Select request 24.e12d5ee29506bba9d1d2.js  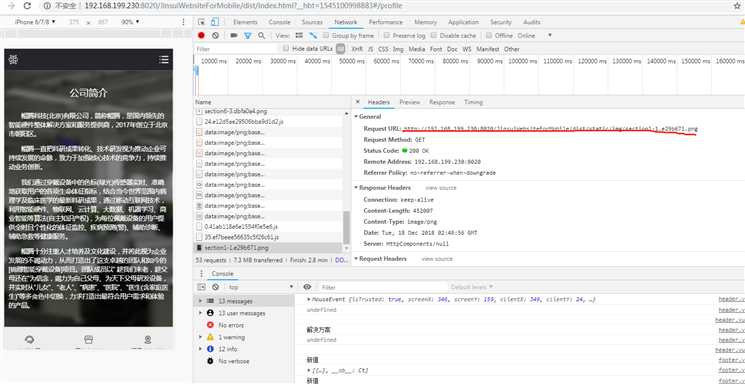[268, 122]
